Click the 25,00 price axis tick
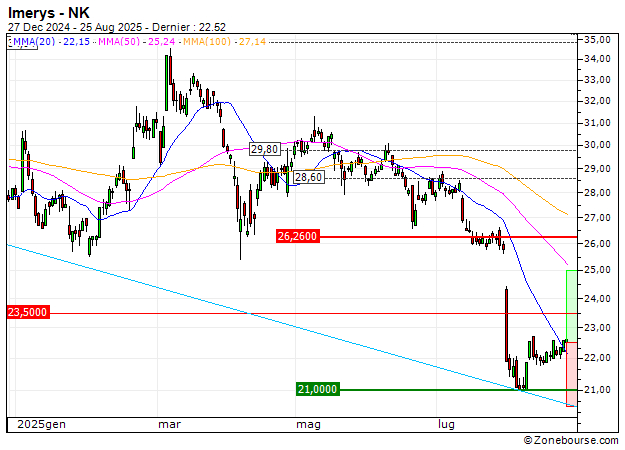Image resolution: width=625 pixels, height=450 pixels. coord(597,270)
